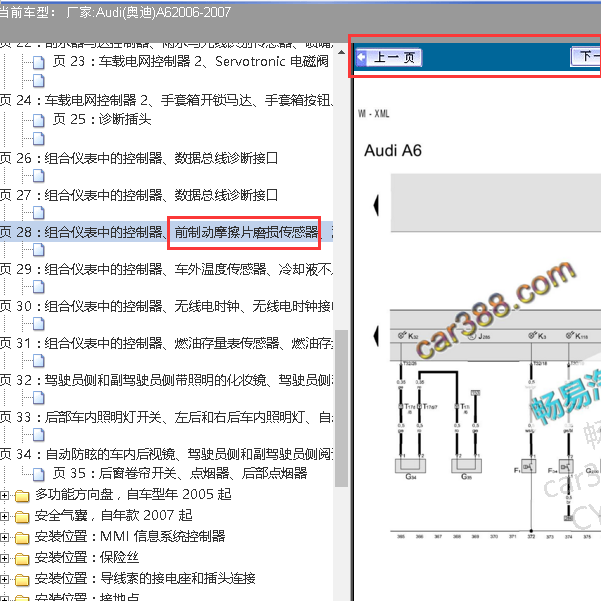Open tree item 页 23 车载电网控制器 2
Screen dimensions: 601x601
[x=190, y=61]
